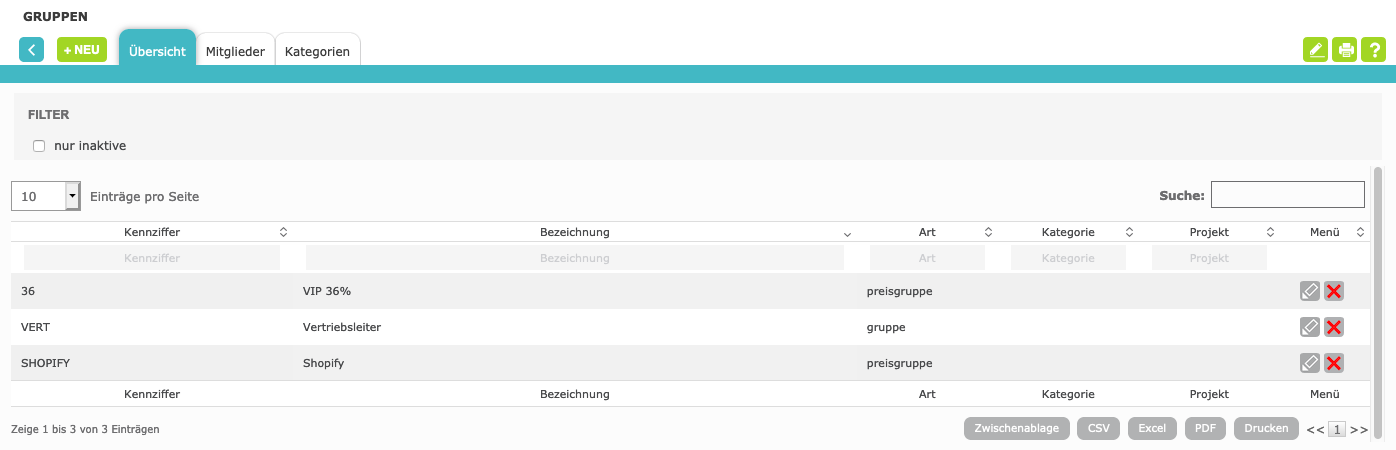Click the + NEU button
This screenshot has height=450, width=1396.
(x=82, y=50)
